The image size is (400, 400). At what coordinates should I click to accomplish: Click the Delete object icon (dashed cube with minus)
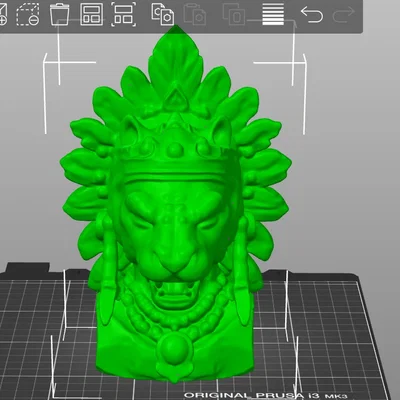(28, 14)
